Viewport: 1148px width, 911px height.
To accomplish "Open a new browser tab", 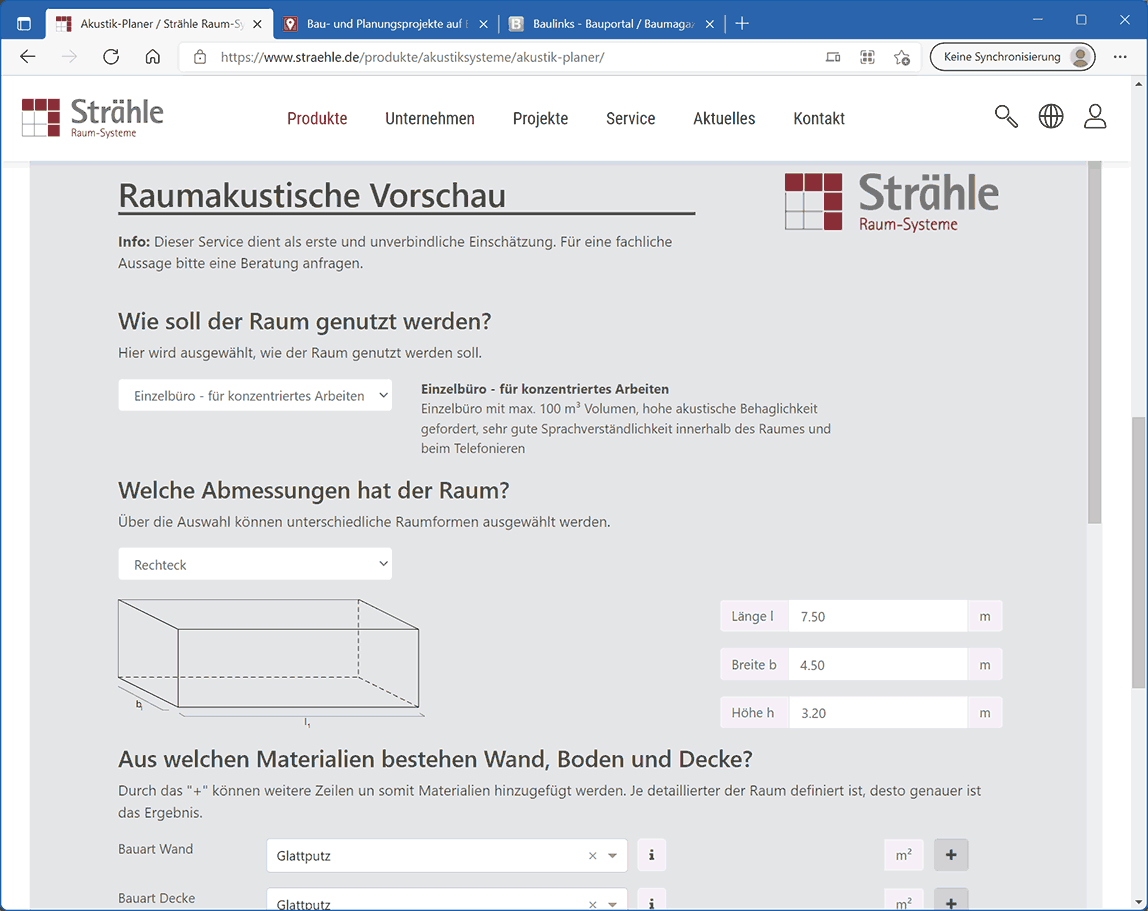I will tap(742, 24).
